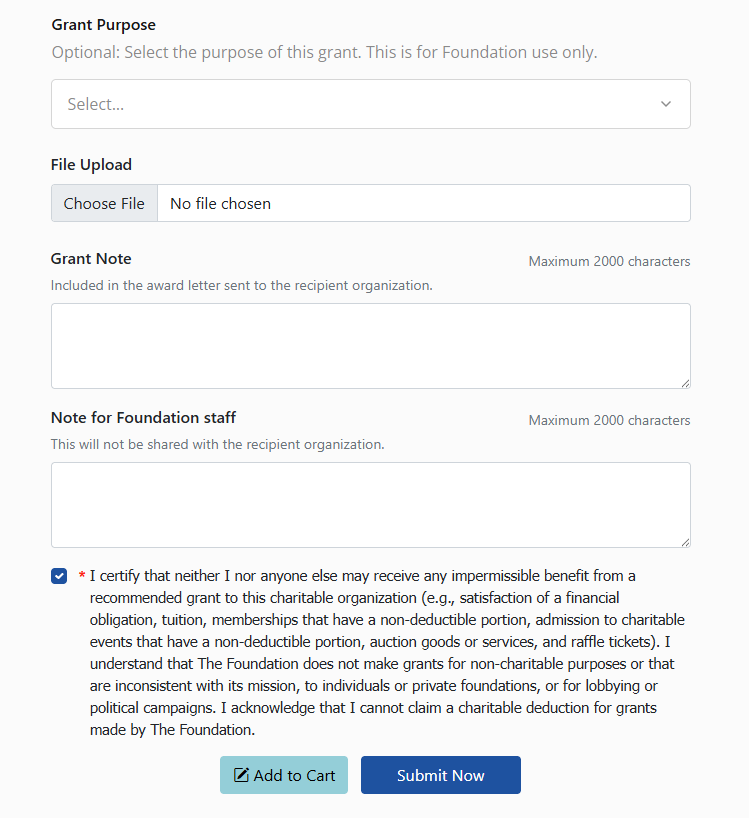Click 'Maximum 2000 characters' beside Grant Note

point(609,261)
